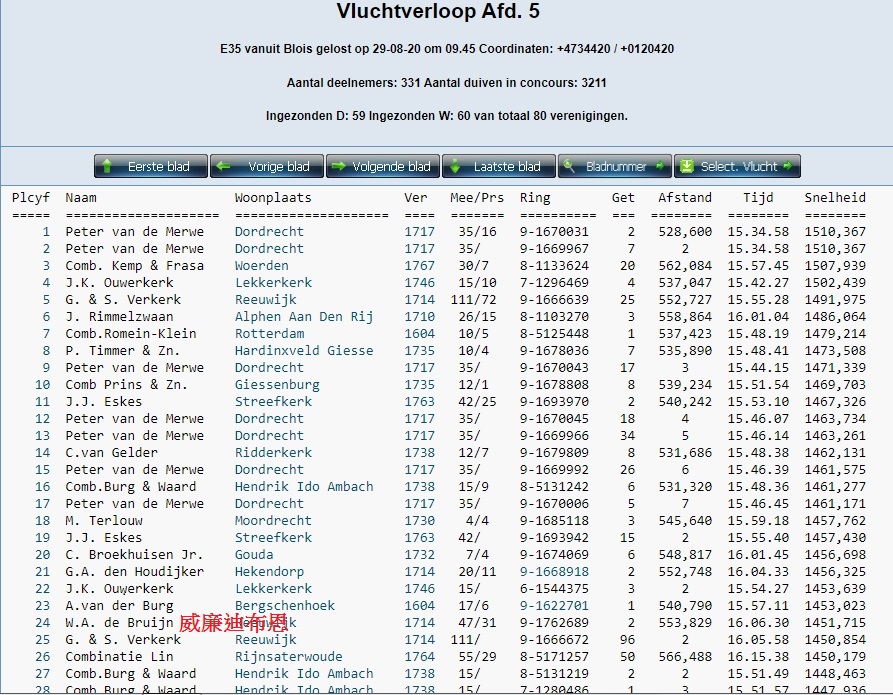Open Moordrecht town link
Image resolution: width=893 pixels, height=695 pixels.
tap(273, 521)
